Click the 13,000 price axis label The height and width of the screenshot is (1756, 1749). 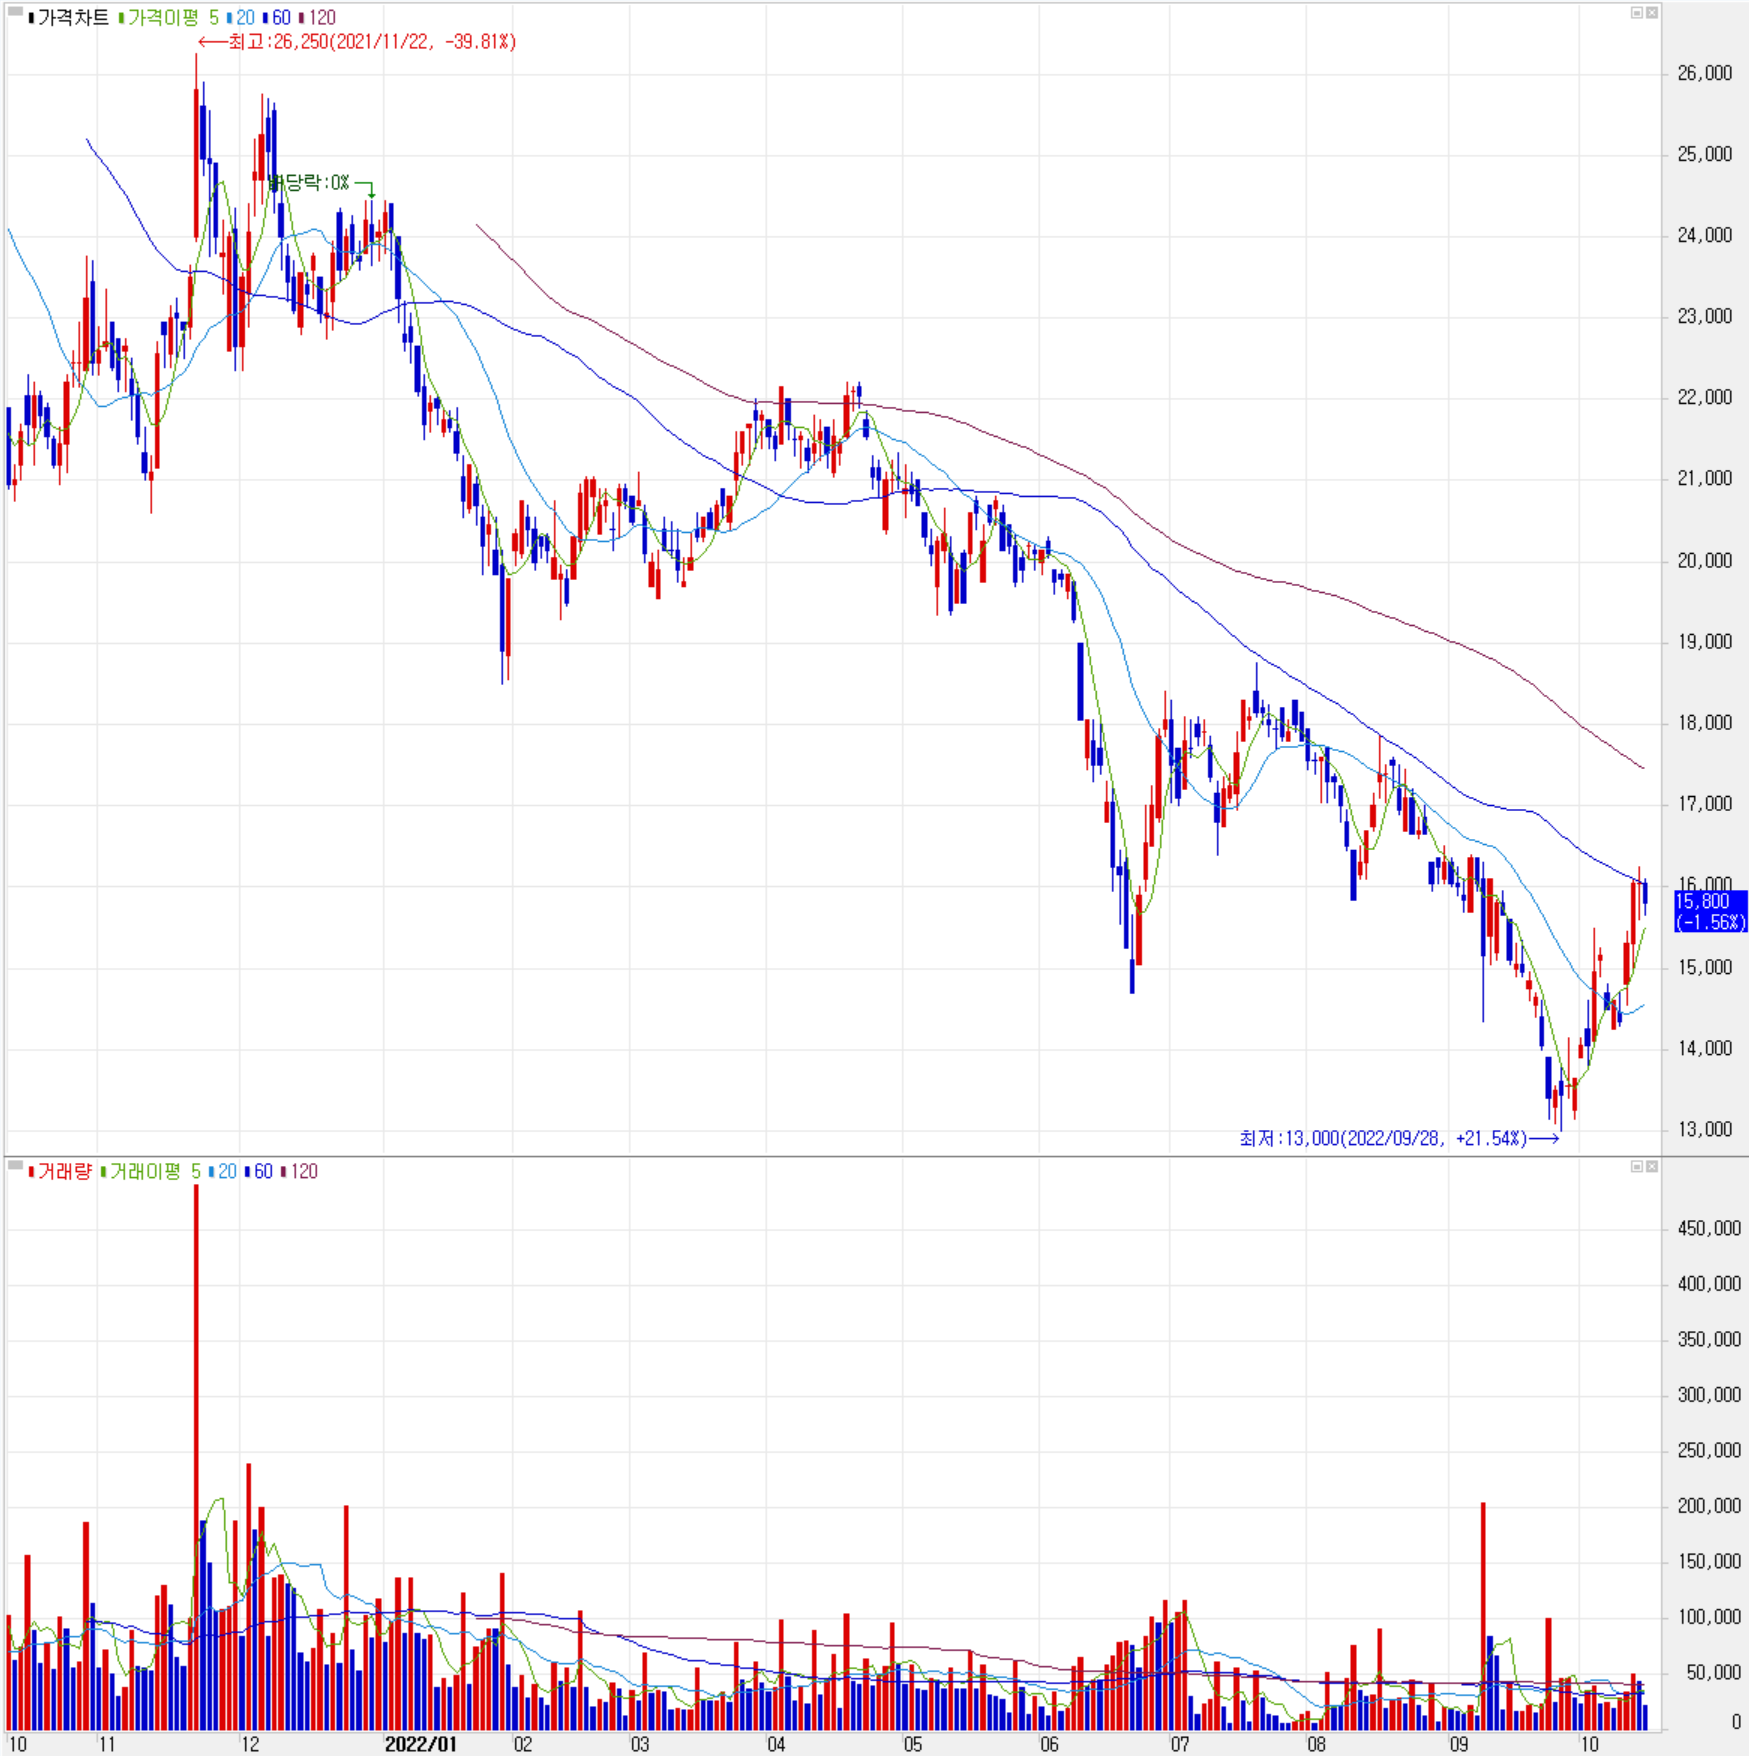pos(1704,1130)
